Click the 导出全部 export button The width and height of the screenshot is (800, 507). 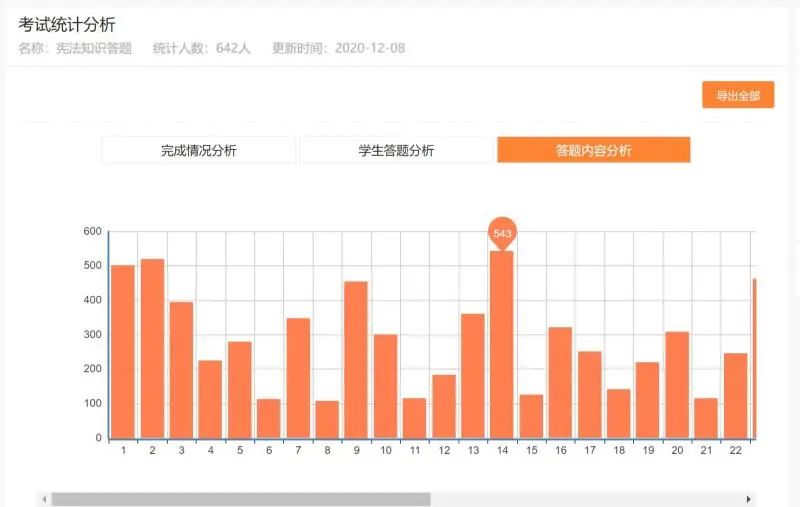(x=738, y=96)
